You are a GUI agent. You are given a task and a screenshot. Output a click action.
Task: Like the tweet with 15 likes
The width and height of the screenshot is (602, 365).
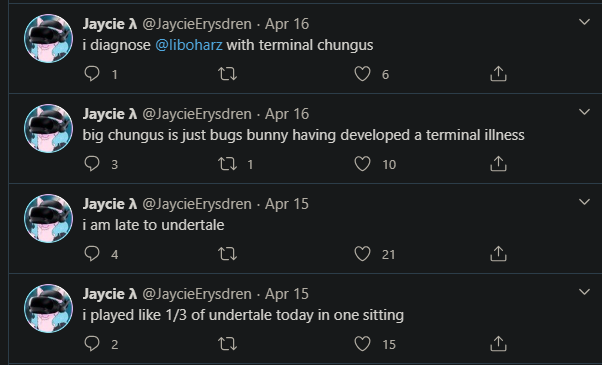[x=362, y=344]
